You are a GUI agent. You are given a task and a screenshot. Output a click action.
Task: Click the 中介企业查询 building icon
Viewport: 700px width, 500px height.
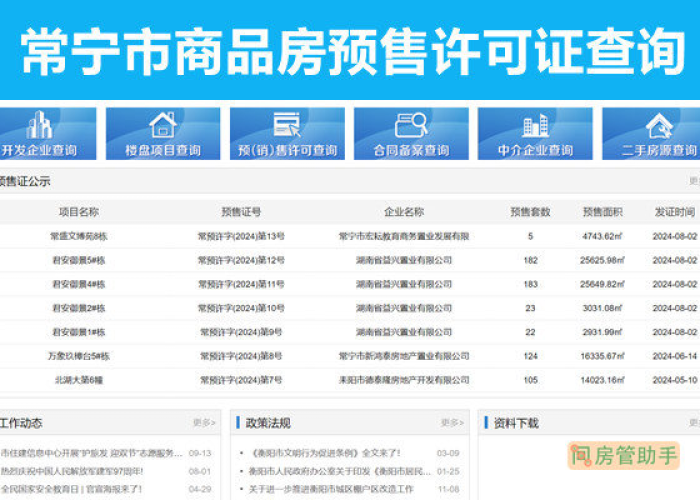coord(535,126)
